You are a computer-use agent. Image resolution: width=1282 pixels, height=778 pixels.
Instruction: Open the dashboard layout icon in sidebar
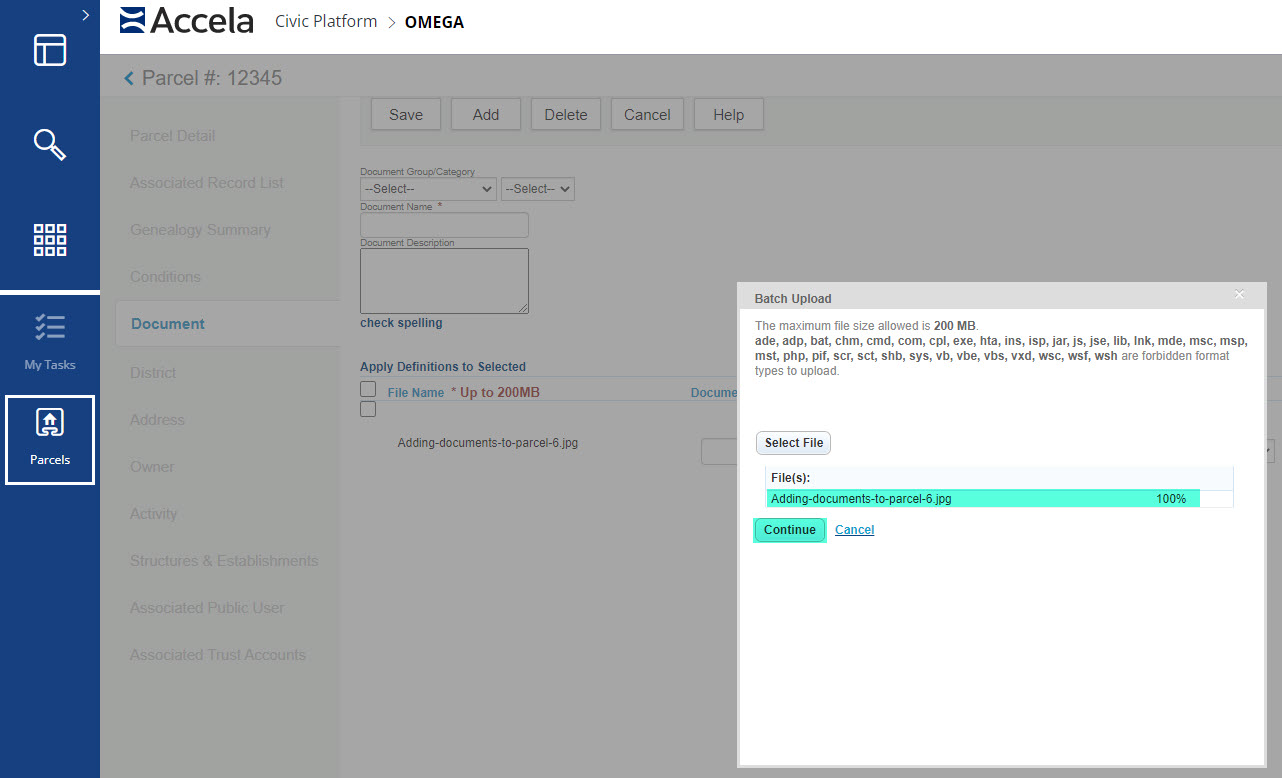[x=50, y=50]
